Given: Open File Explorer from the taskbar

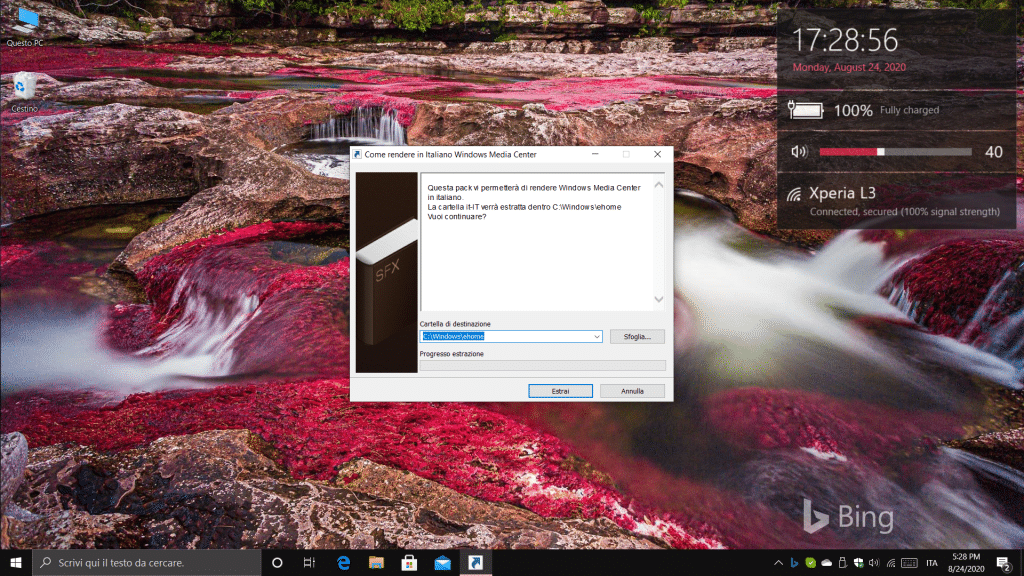Looking at the screenshot, I should (376, 563).
